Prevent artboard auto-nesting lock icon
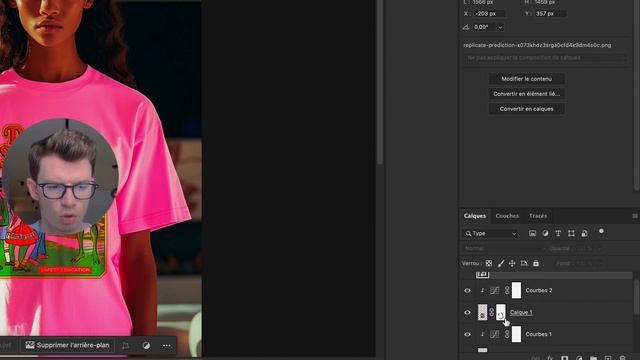The image size is (640, 360). coord(524,264)
